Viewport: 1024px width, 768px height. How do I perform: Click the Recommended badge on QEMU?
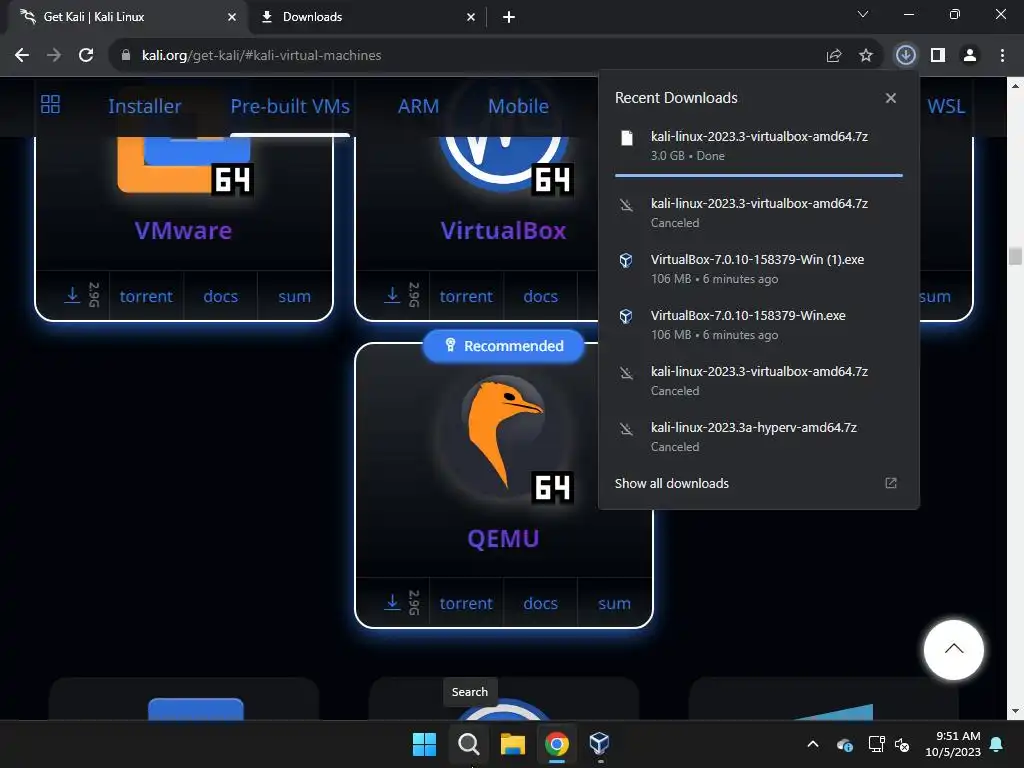pyautogui.click(x=504, y=346)
